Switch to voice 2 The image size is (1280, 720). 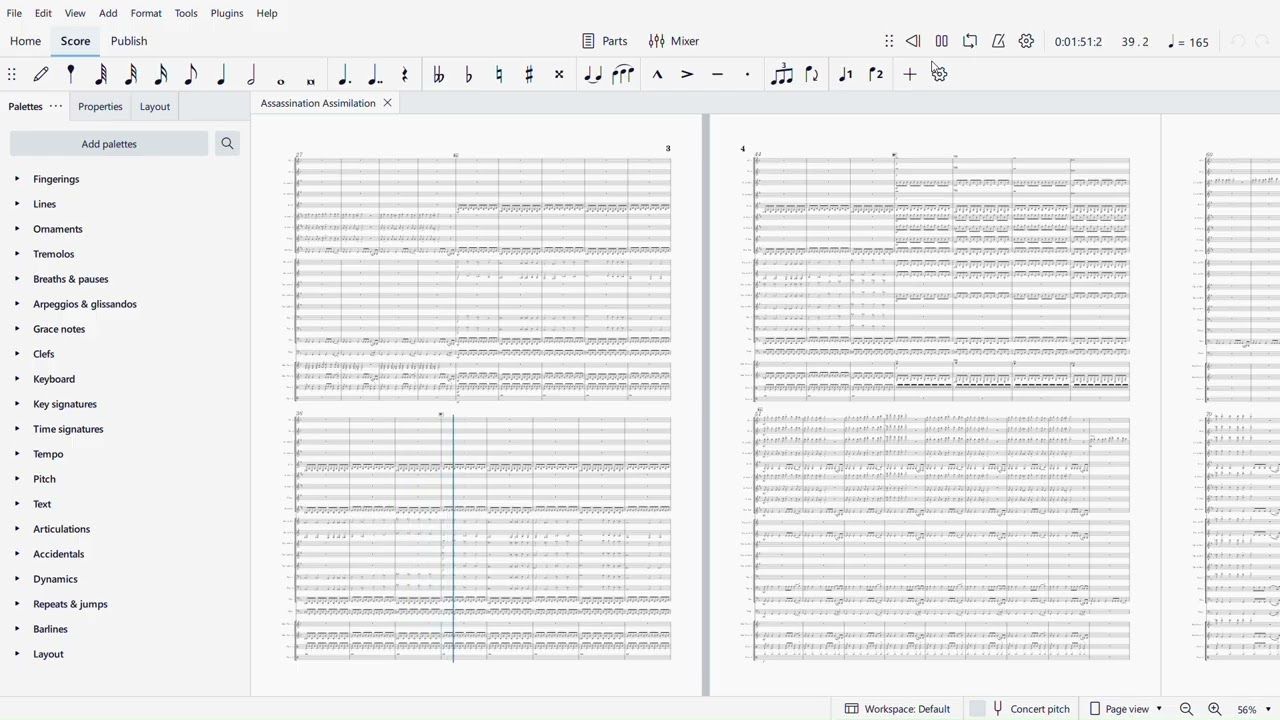coord(876,75)
